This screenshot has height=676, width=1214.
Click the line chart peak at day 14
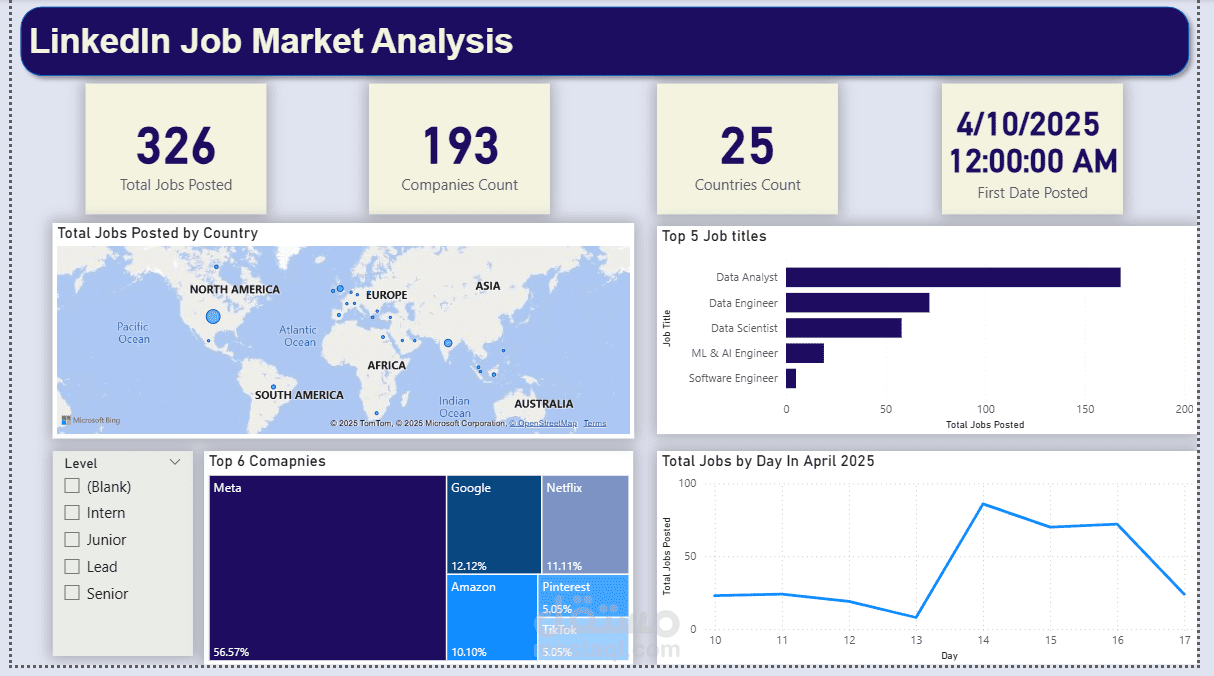tap(983, 504)
